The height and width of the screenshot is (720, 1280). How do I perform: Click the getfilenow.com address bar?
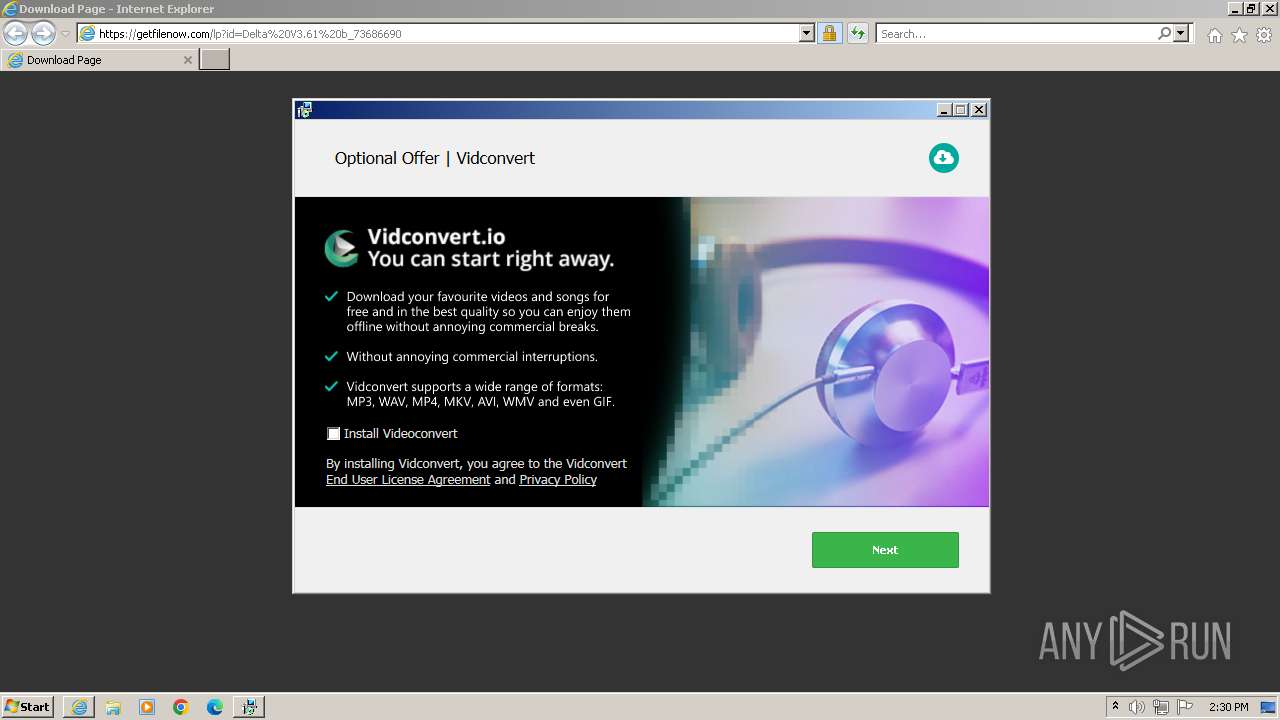click(x=438, y=34)
